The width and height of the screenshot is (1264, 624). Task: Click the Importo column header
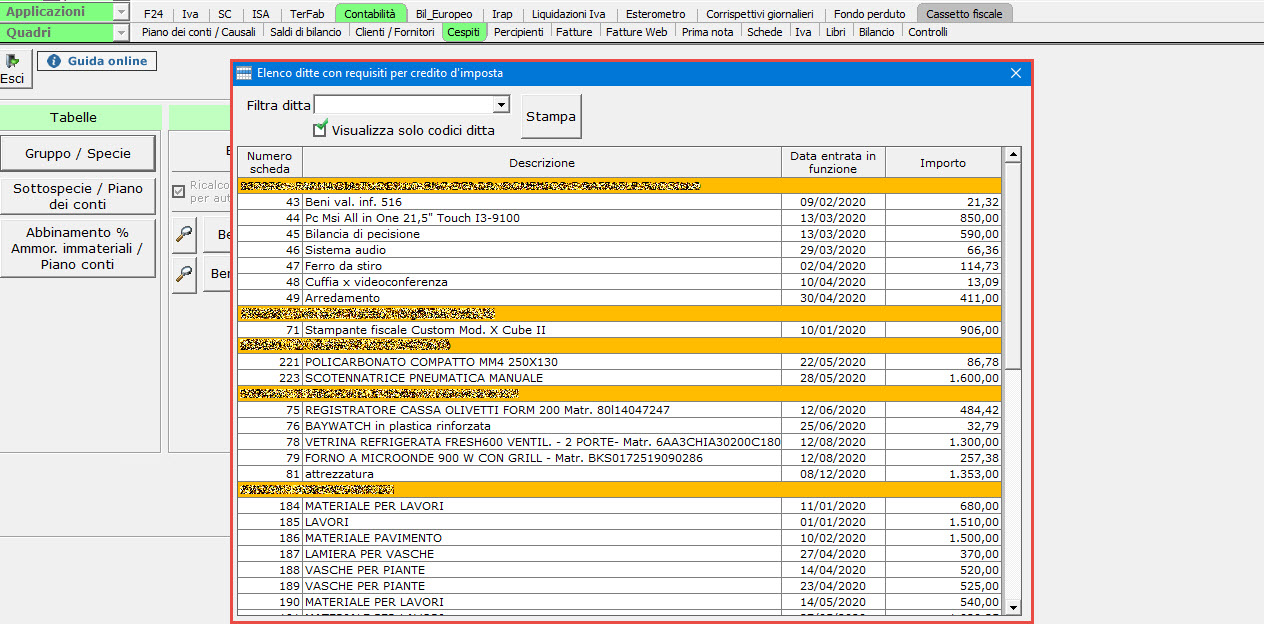pyautogui.click(x=943, y=162)
